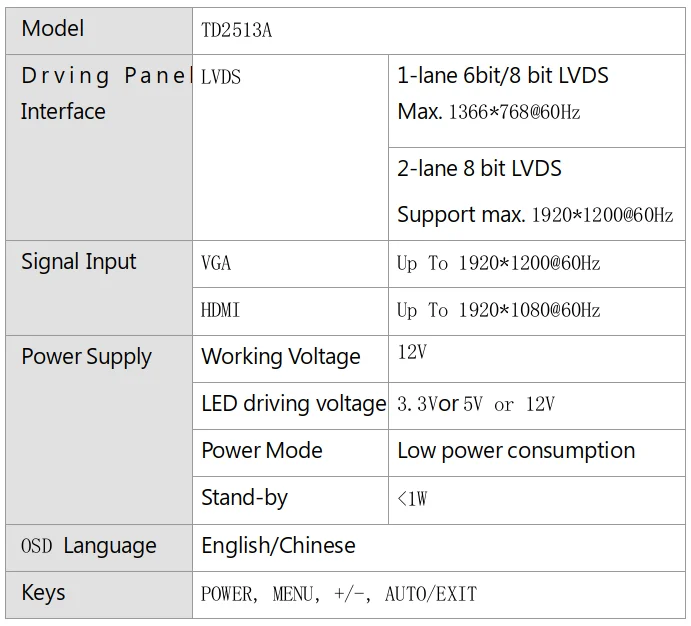Click the Working Voltage cell
This screenshot has height=626, width=691.
tap(280, 357)
